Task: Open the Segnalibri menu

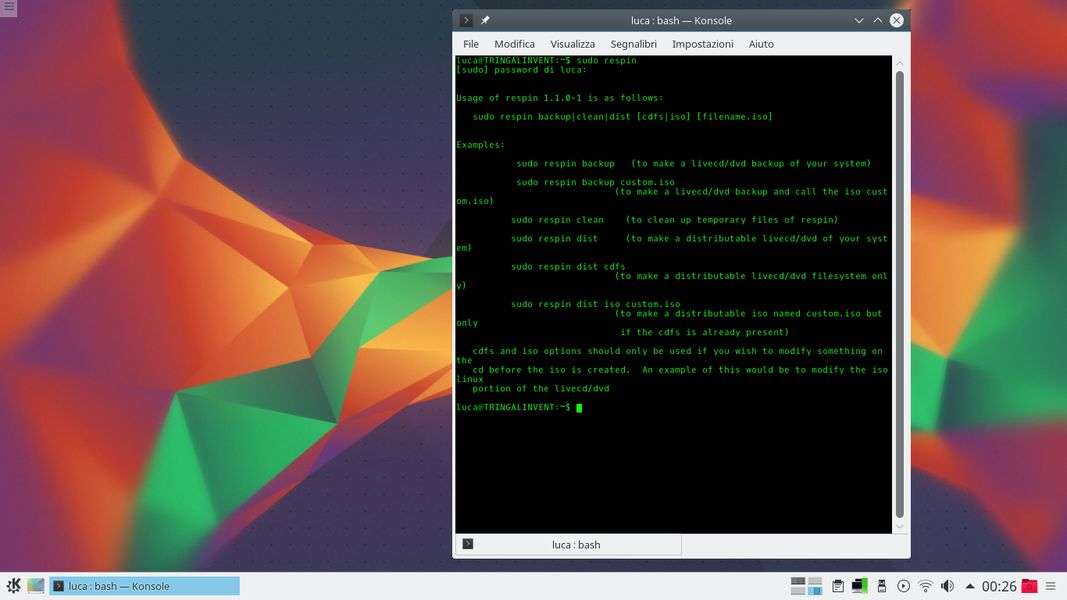Action: tap(634, 44)
